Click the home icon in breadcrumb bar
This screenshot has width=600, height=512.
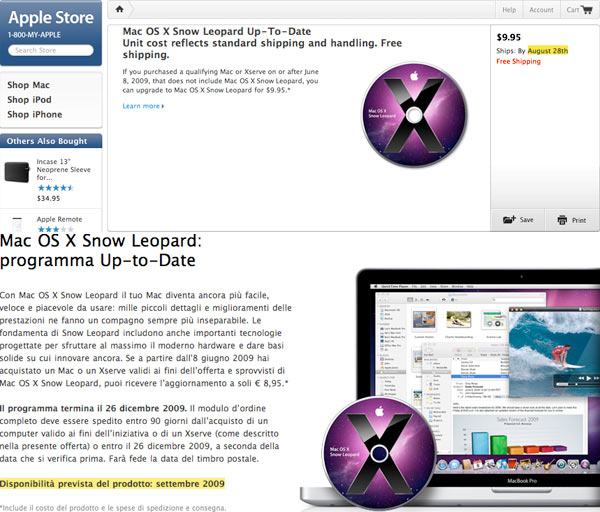click(x=119, y=9)
